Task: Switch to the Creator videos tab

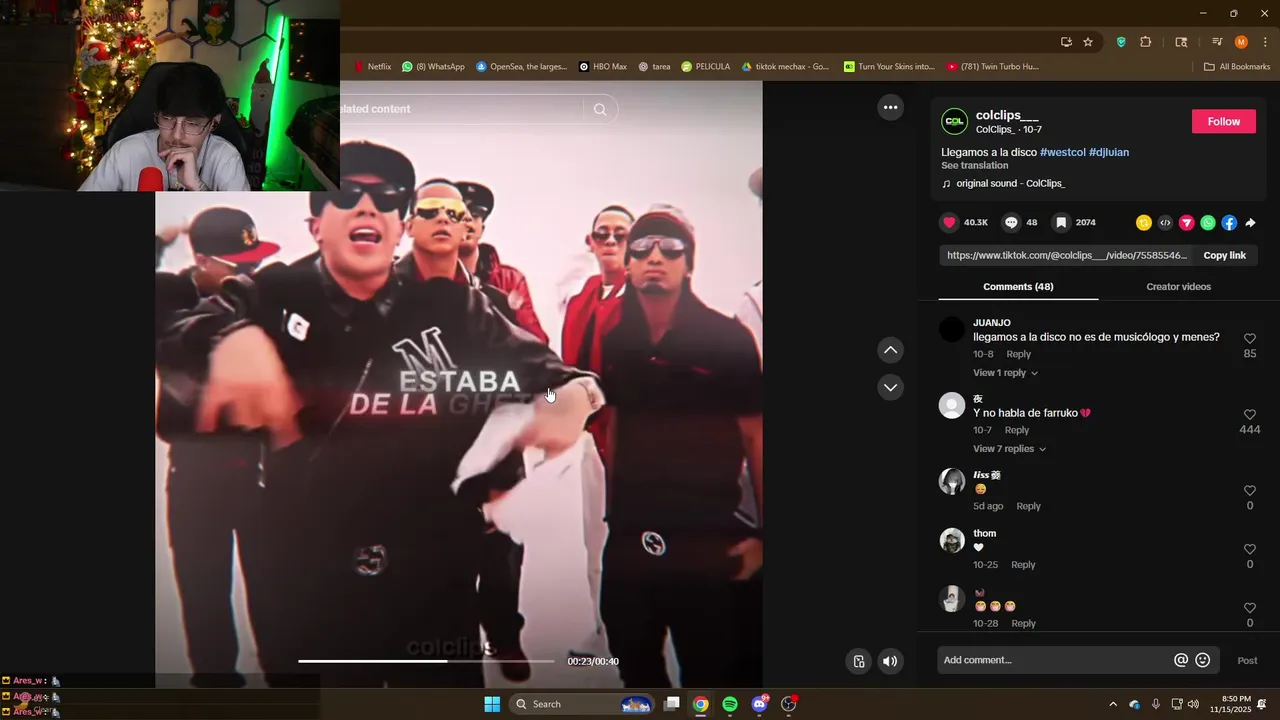Action: click(1178, 287)
